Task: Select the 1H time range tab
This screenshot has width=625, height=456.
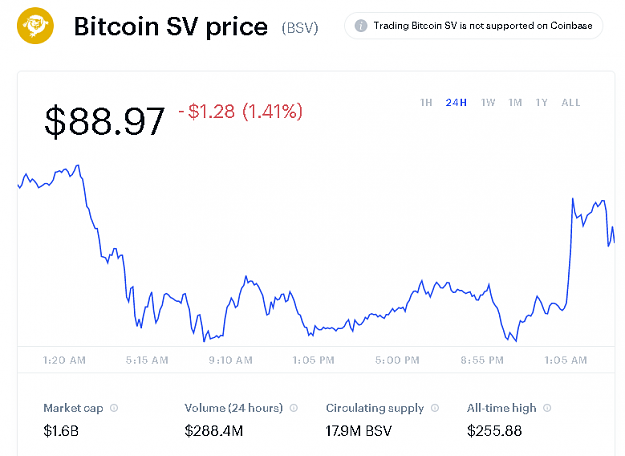Action: (426, 103)
